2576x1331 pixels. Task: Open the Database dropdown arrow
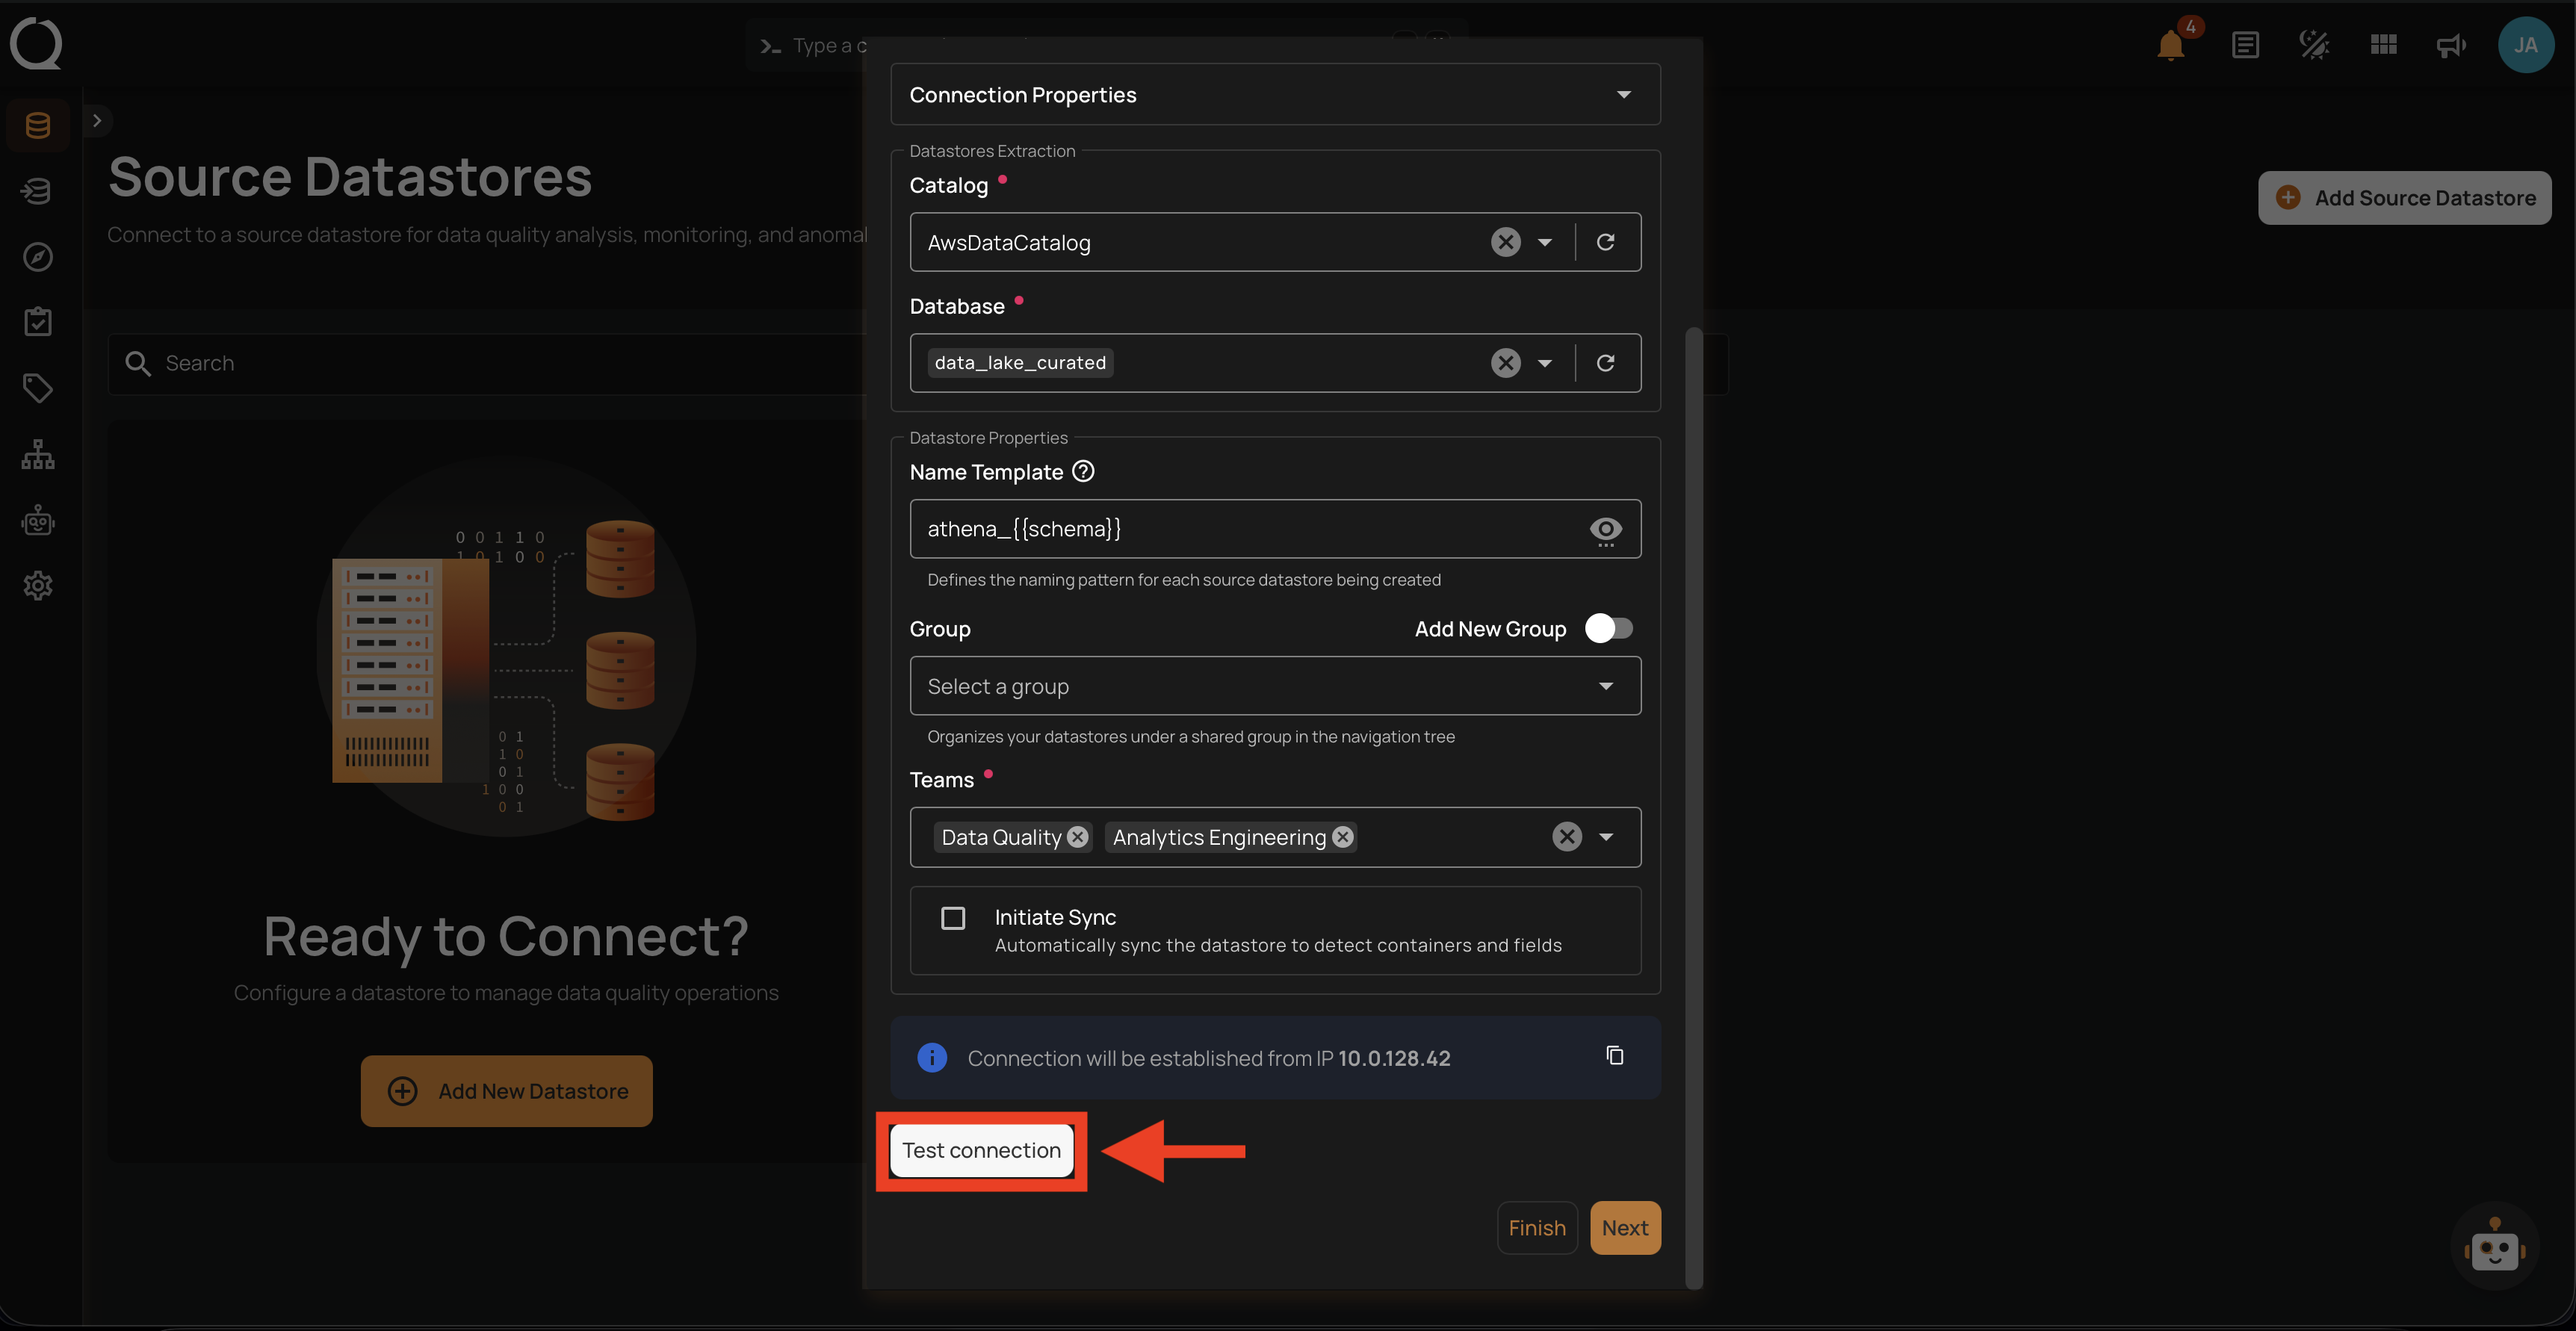point(1545,363)
